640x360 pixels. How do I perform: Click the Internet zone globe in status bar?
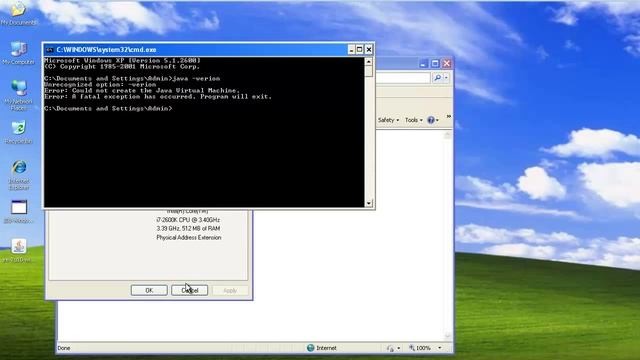click(x=311, y=348)
